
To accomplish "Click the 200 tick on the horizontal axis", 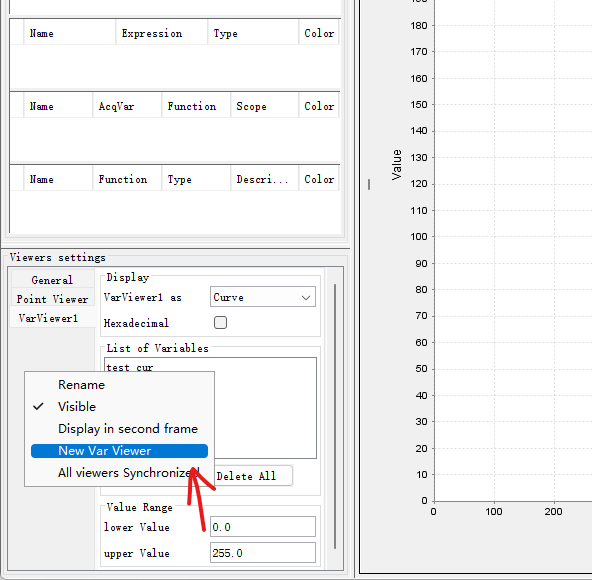I will click(553, 512).
